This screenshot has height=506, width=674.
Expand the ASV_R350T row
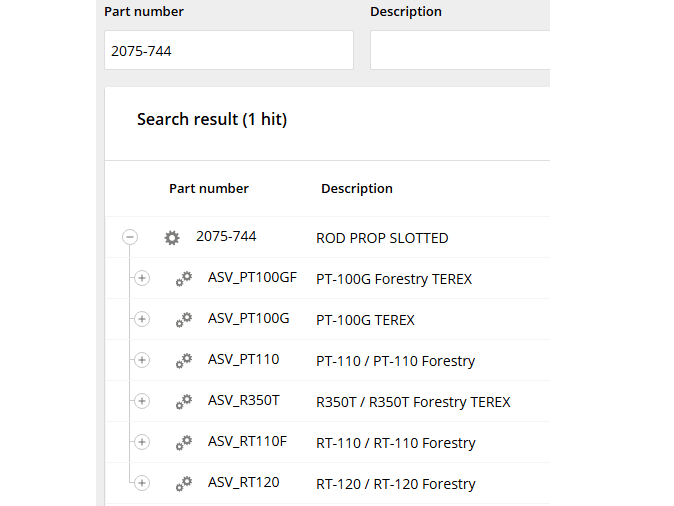point(142,402)
